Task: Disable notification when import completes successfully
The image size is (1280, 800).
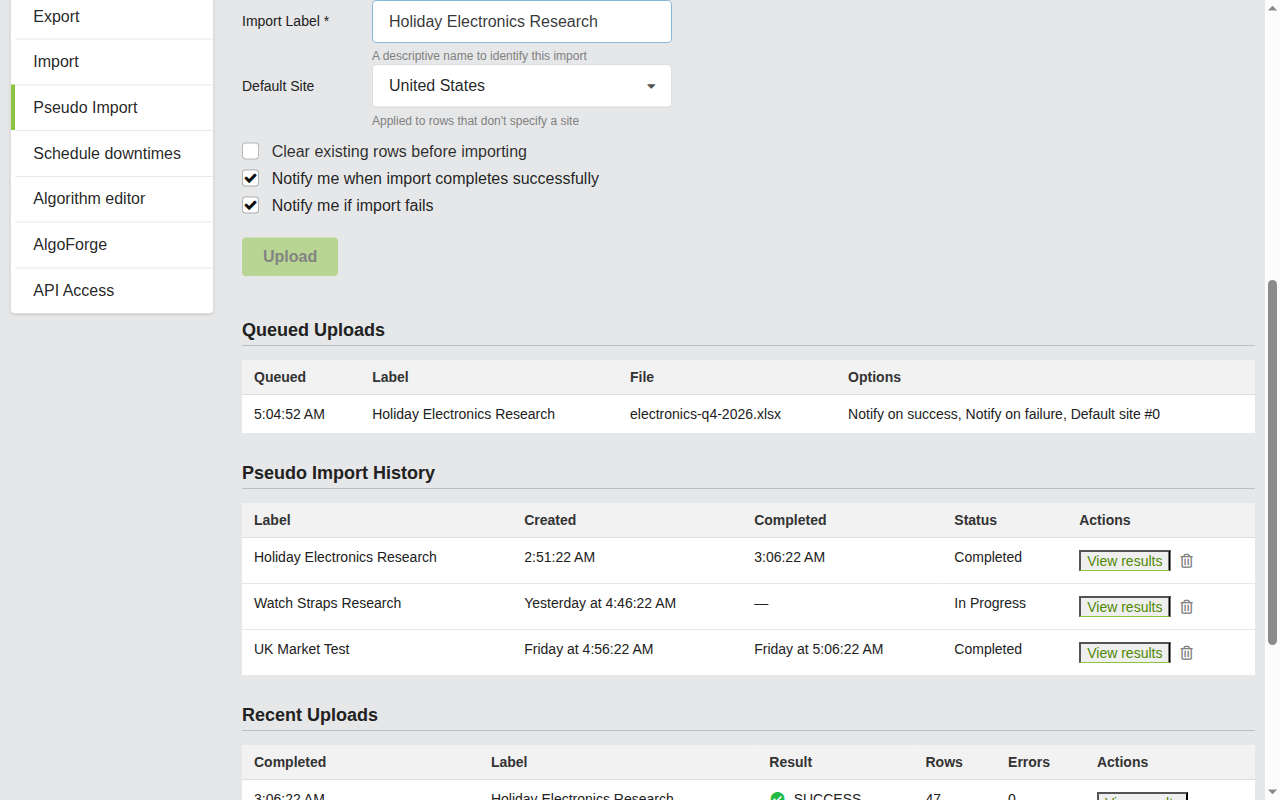Action: (250, 178)
